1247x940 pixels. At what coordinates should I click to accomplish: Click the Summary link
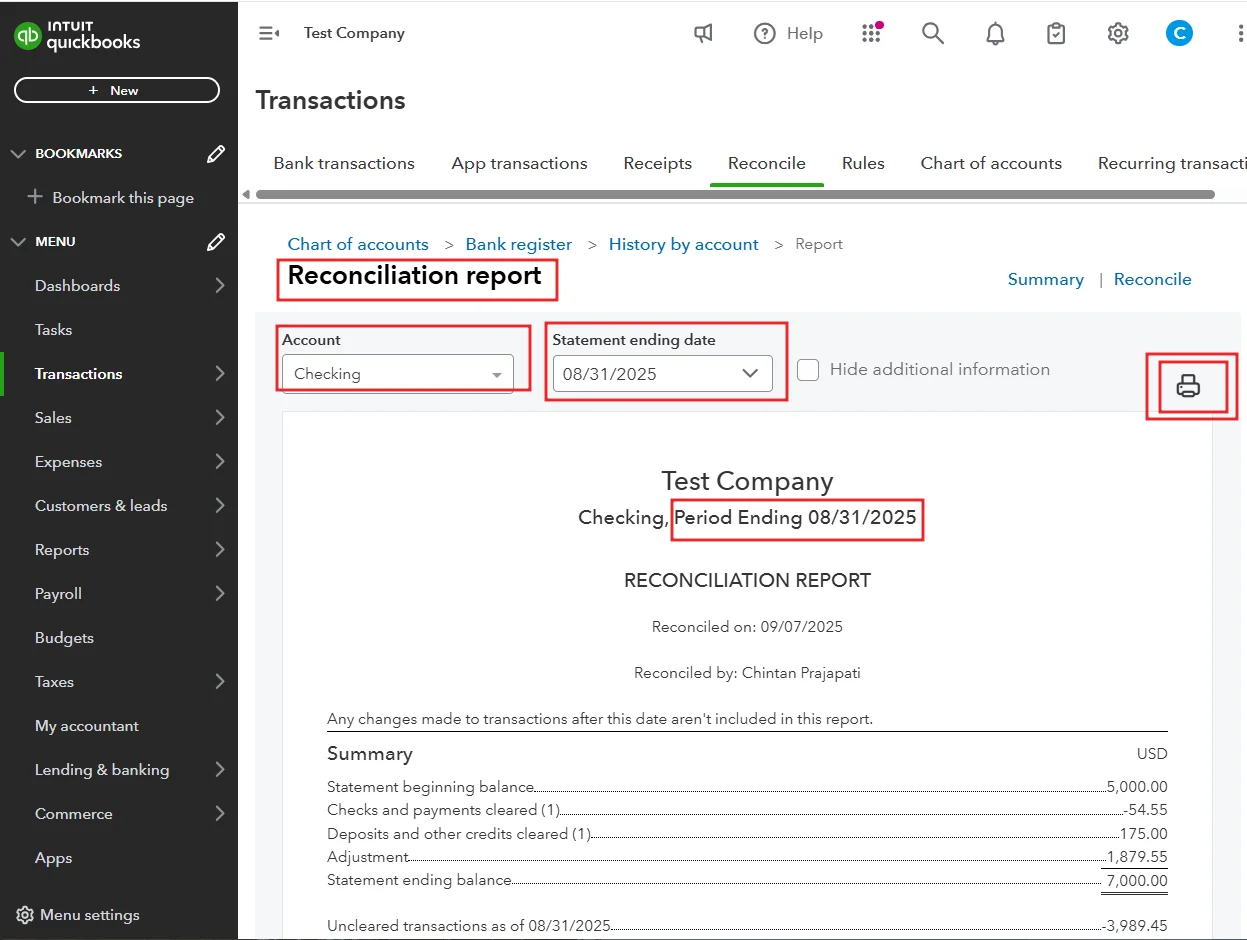point(1045,279)
